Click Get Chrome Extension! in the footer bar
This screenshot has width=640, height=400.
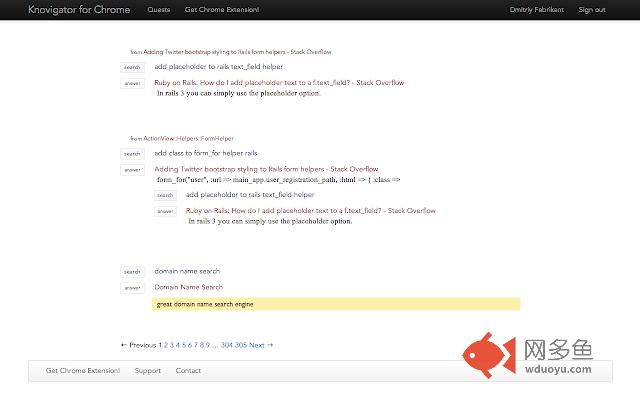tap(83, 371)
